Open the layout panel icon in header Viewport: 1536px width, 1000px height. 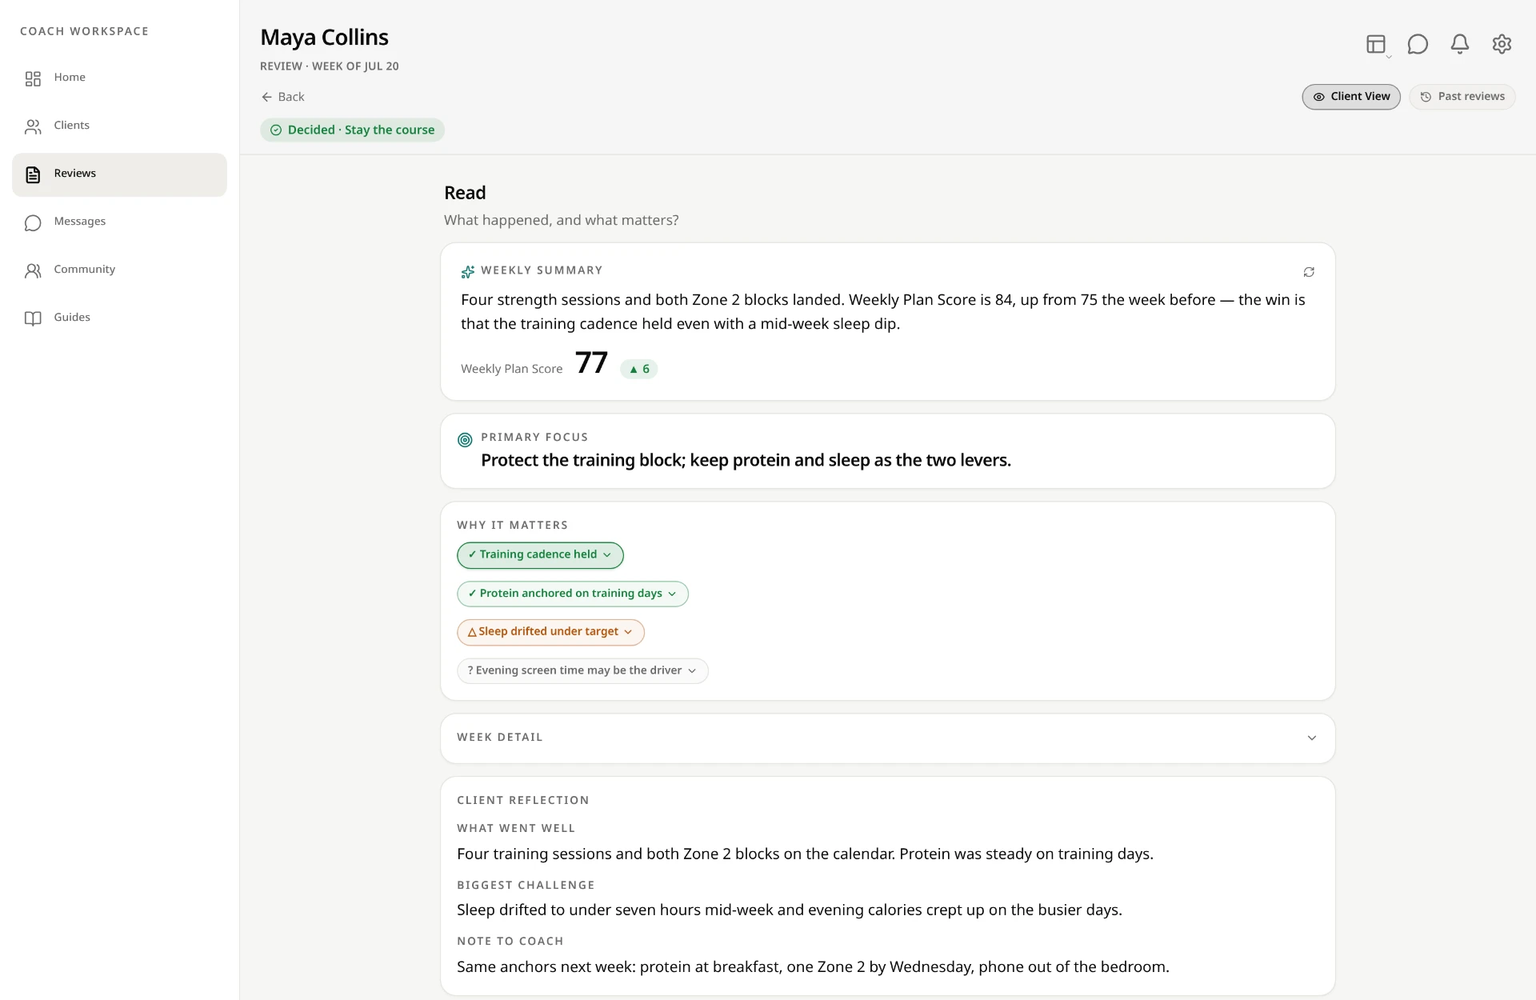[x=1376, y=44]
